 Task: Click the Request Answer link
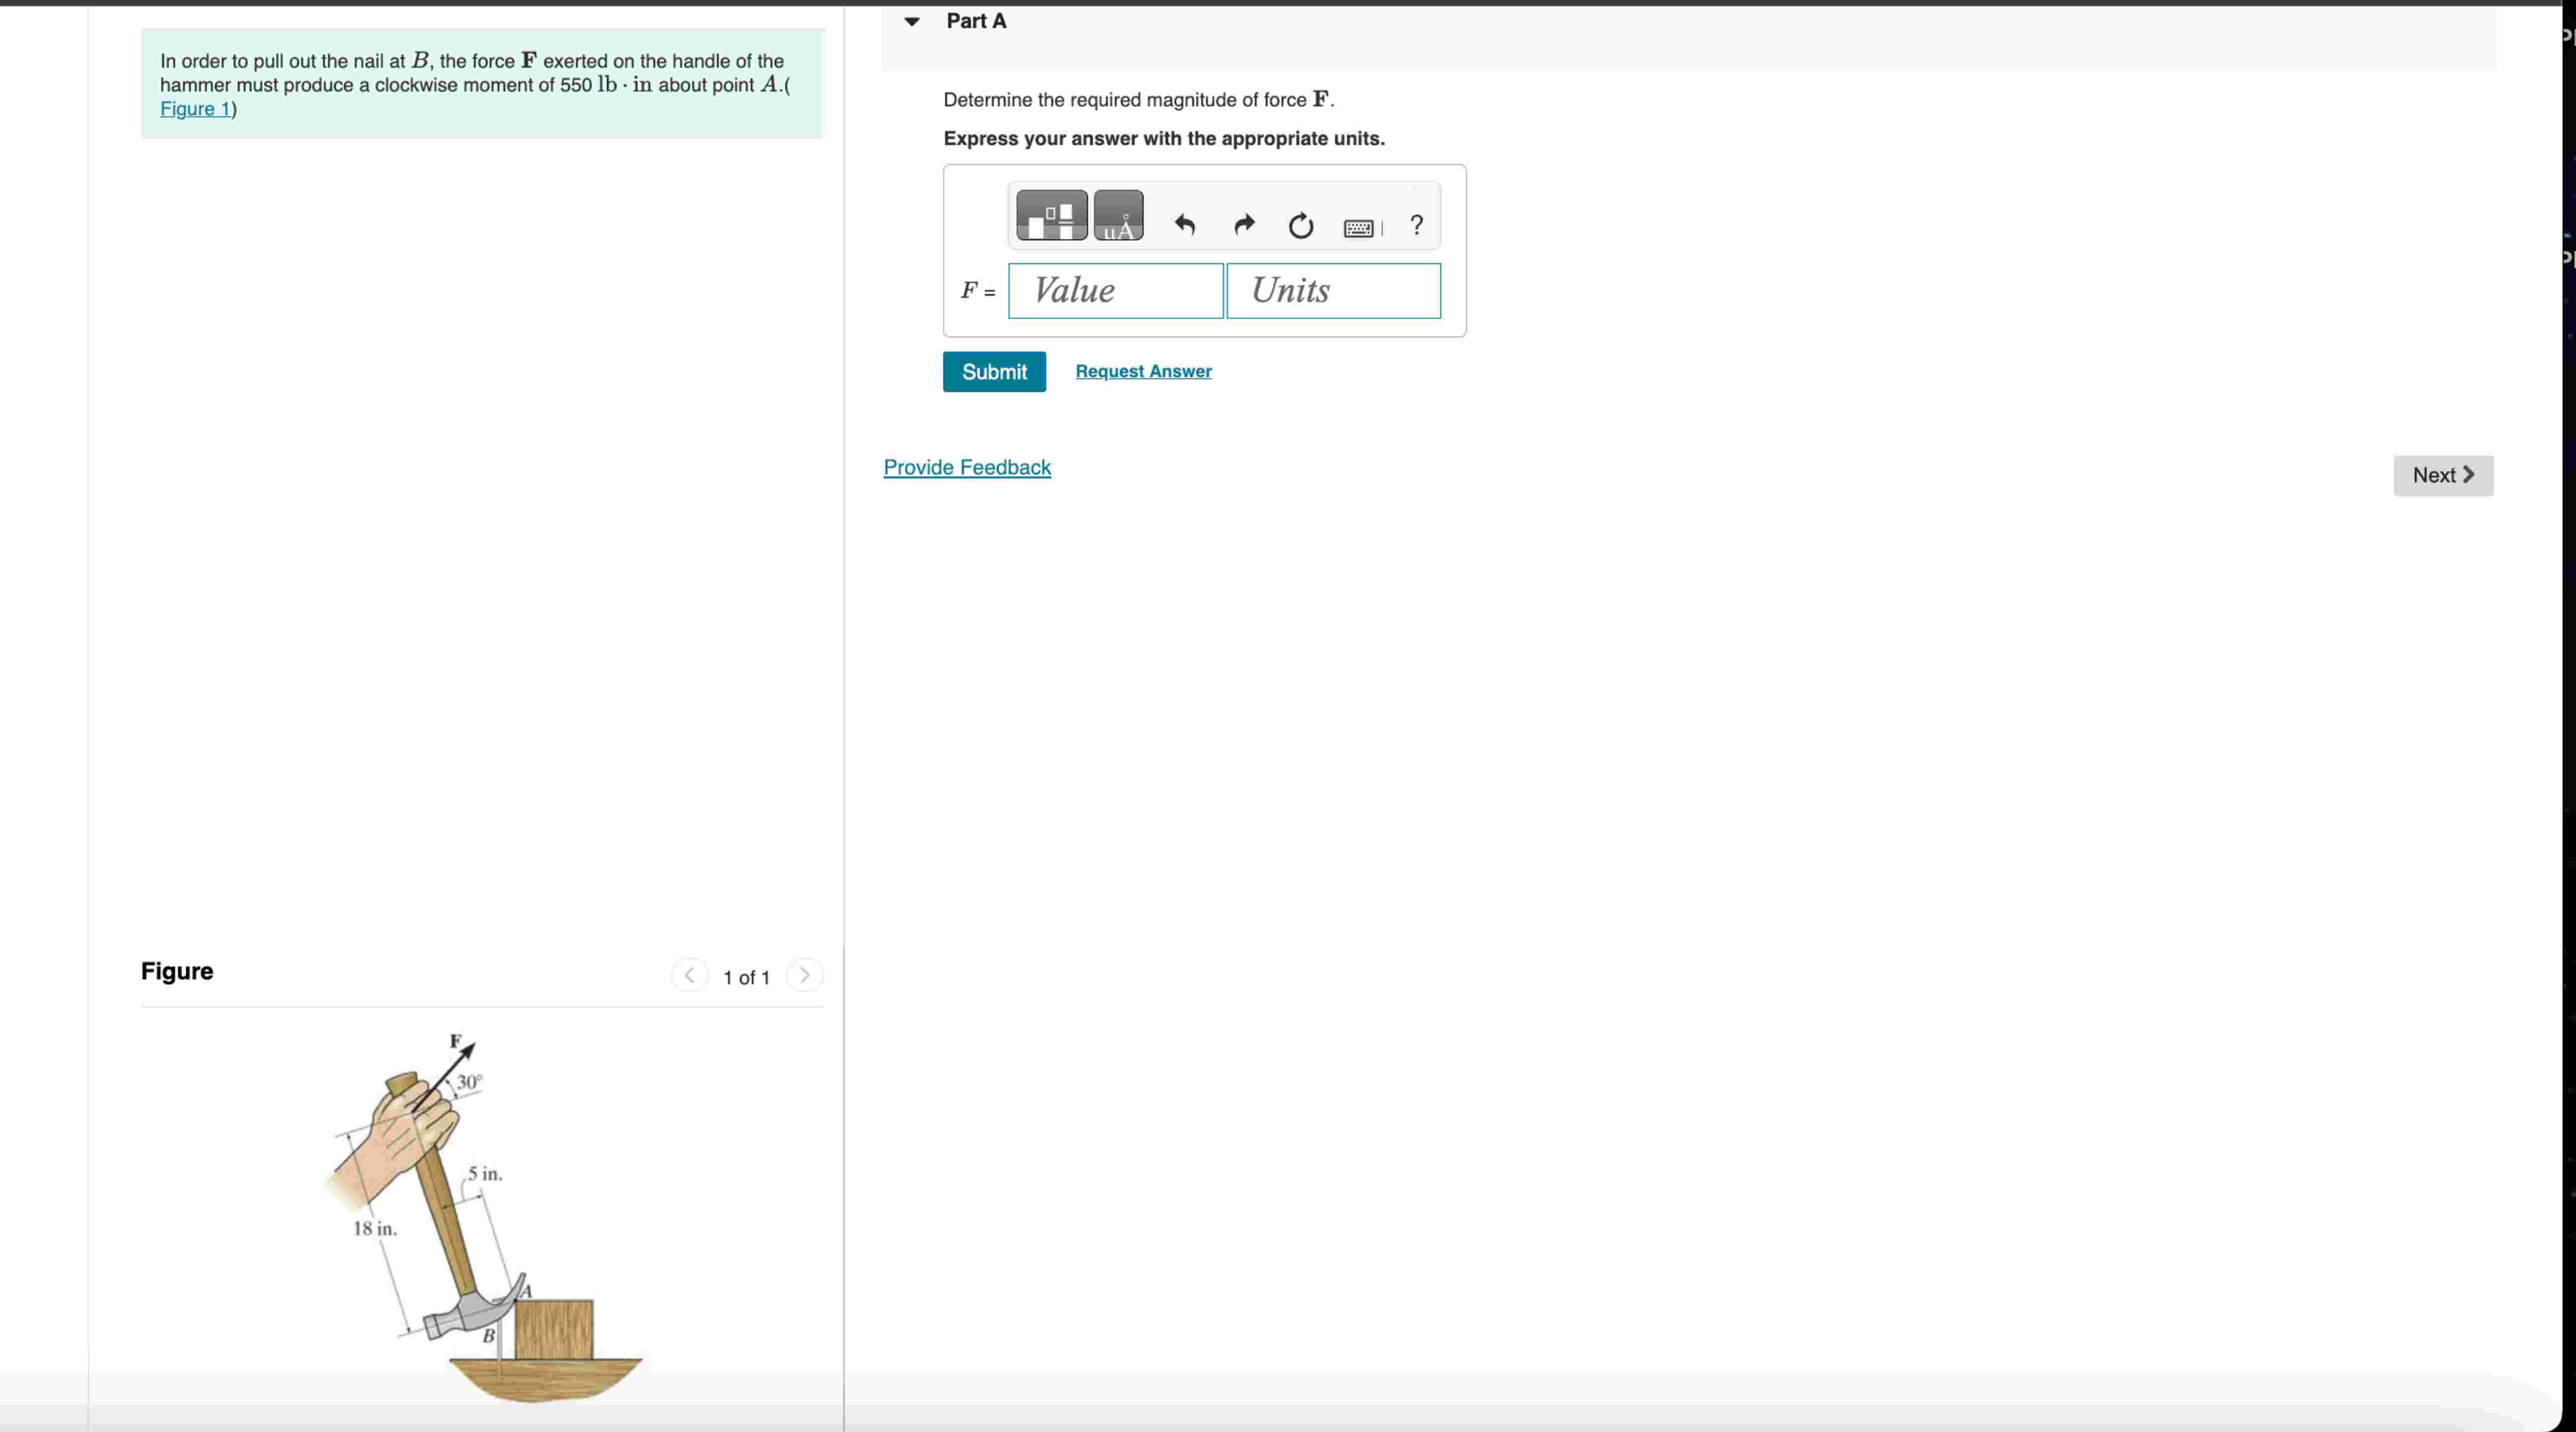pyautogui.click(x=1143, y=371)
